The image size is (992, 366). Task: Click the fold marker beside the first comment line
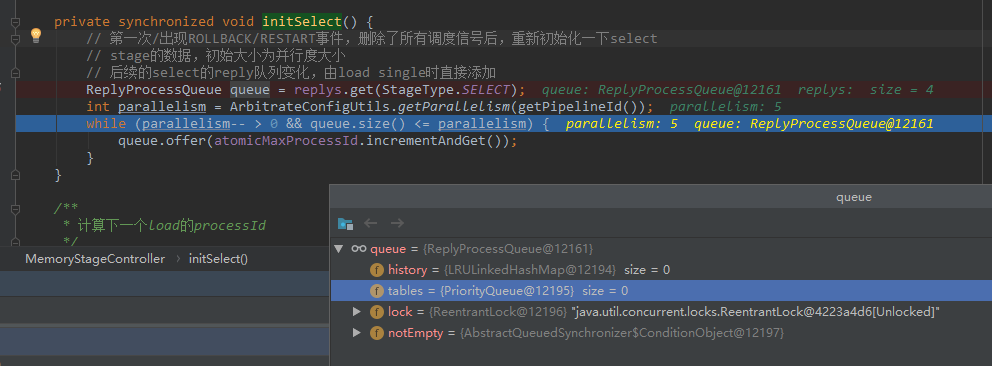[16, 39]
